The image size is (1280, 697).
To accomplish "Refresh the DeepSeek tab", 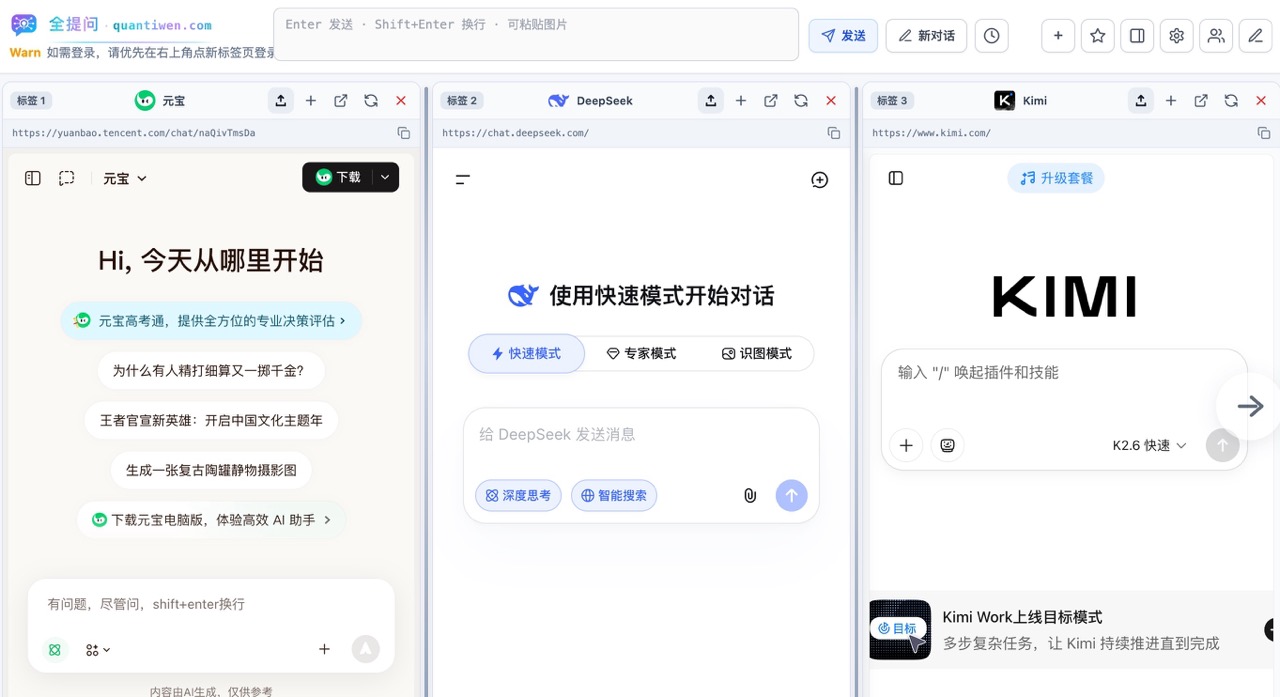I will click(801, 101).
